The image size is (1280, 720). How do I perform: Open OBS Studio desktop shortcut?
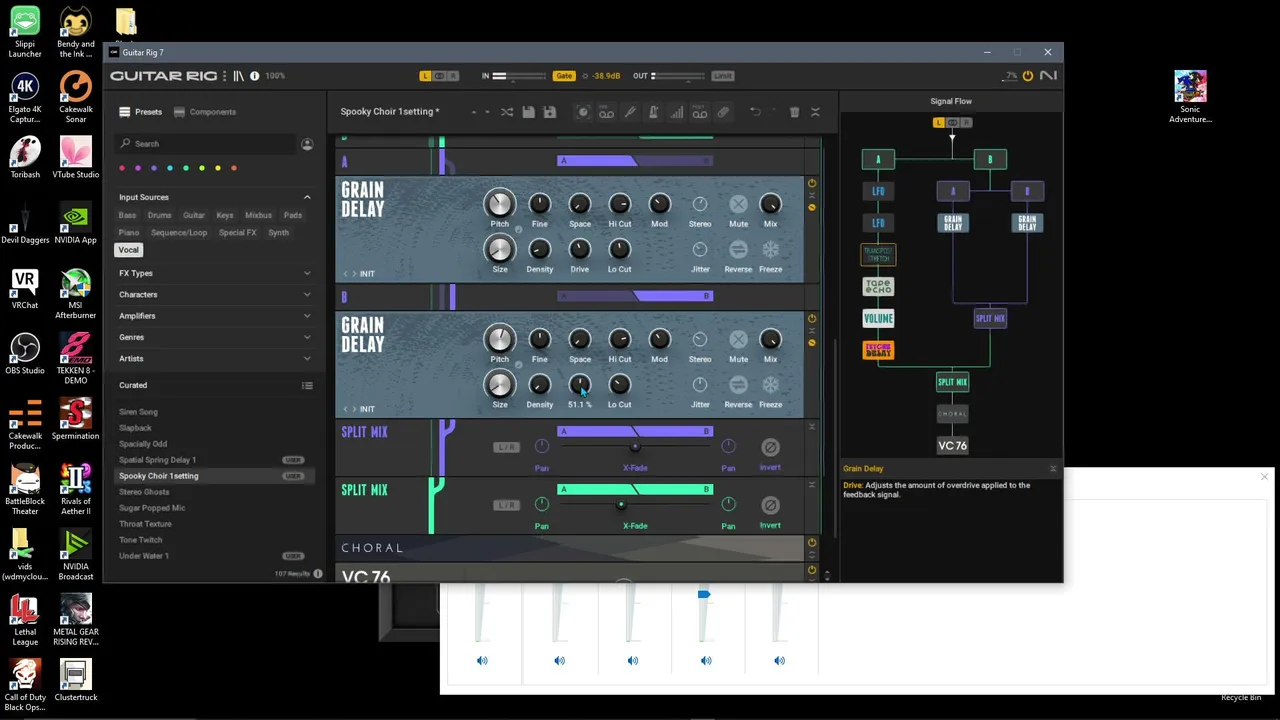(25, 355)
